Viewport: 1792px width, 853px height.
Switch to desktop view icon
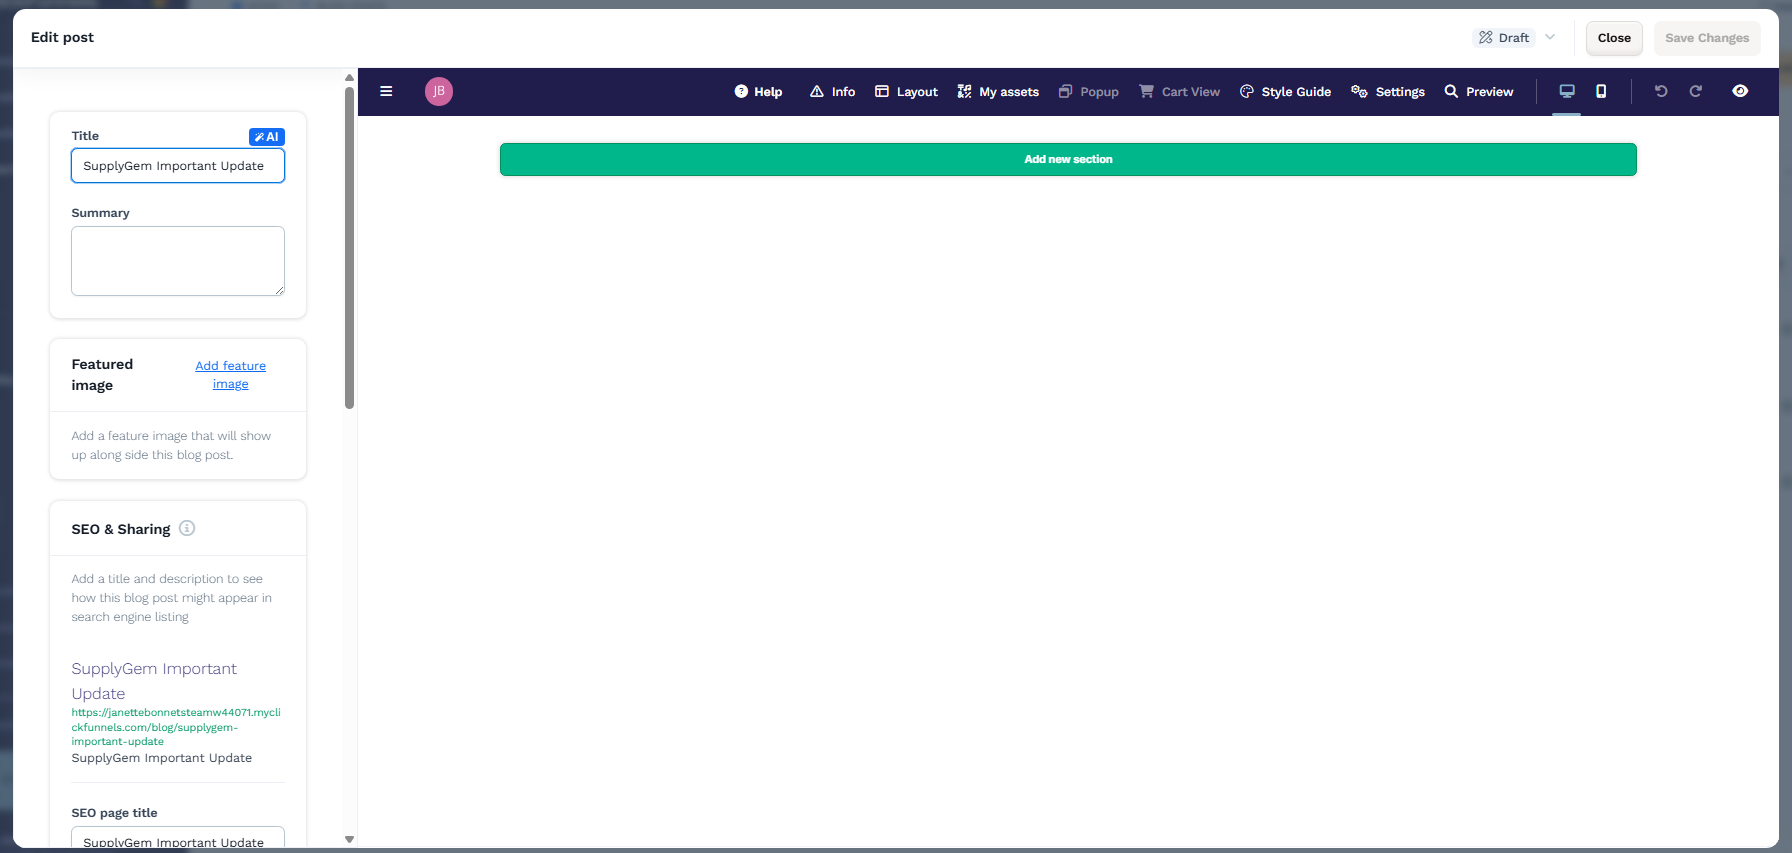tap(1567, 91)
